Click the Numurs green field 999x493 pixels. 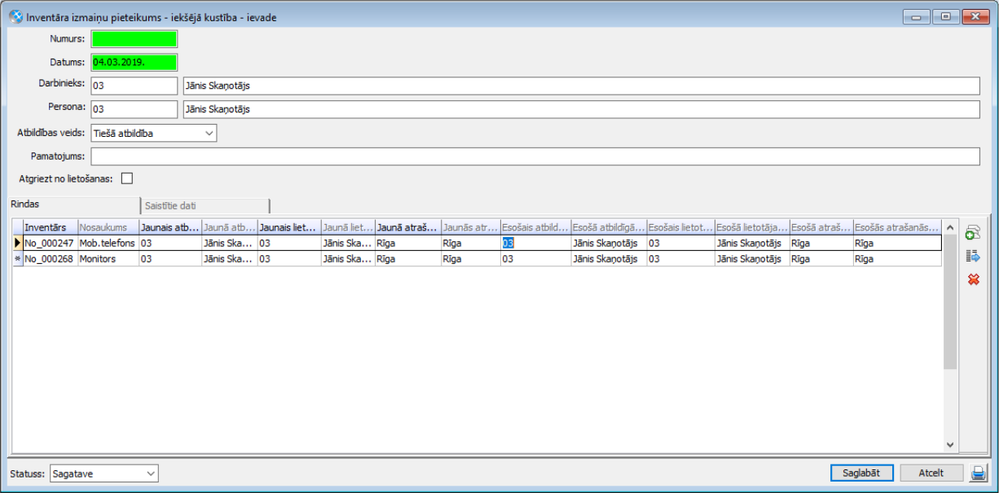click(134, 39)
